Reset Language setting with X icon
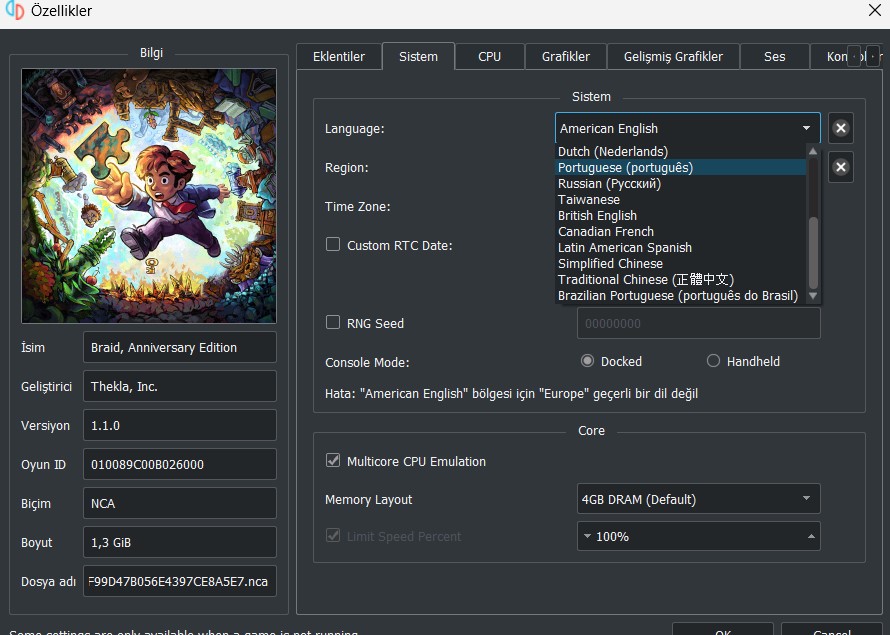This screenshot has width=890, height=635. click(841, 128)
